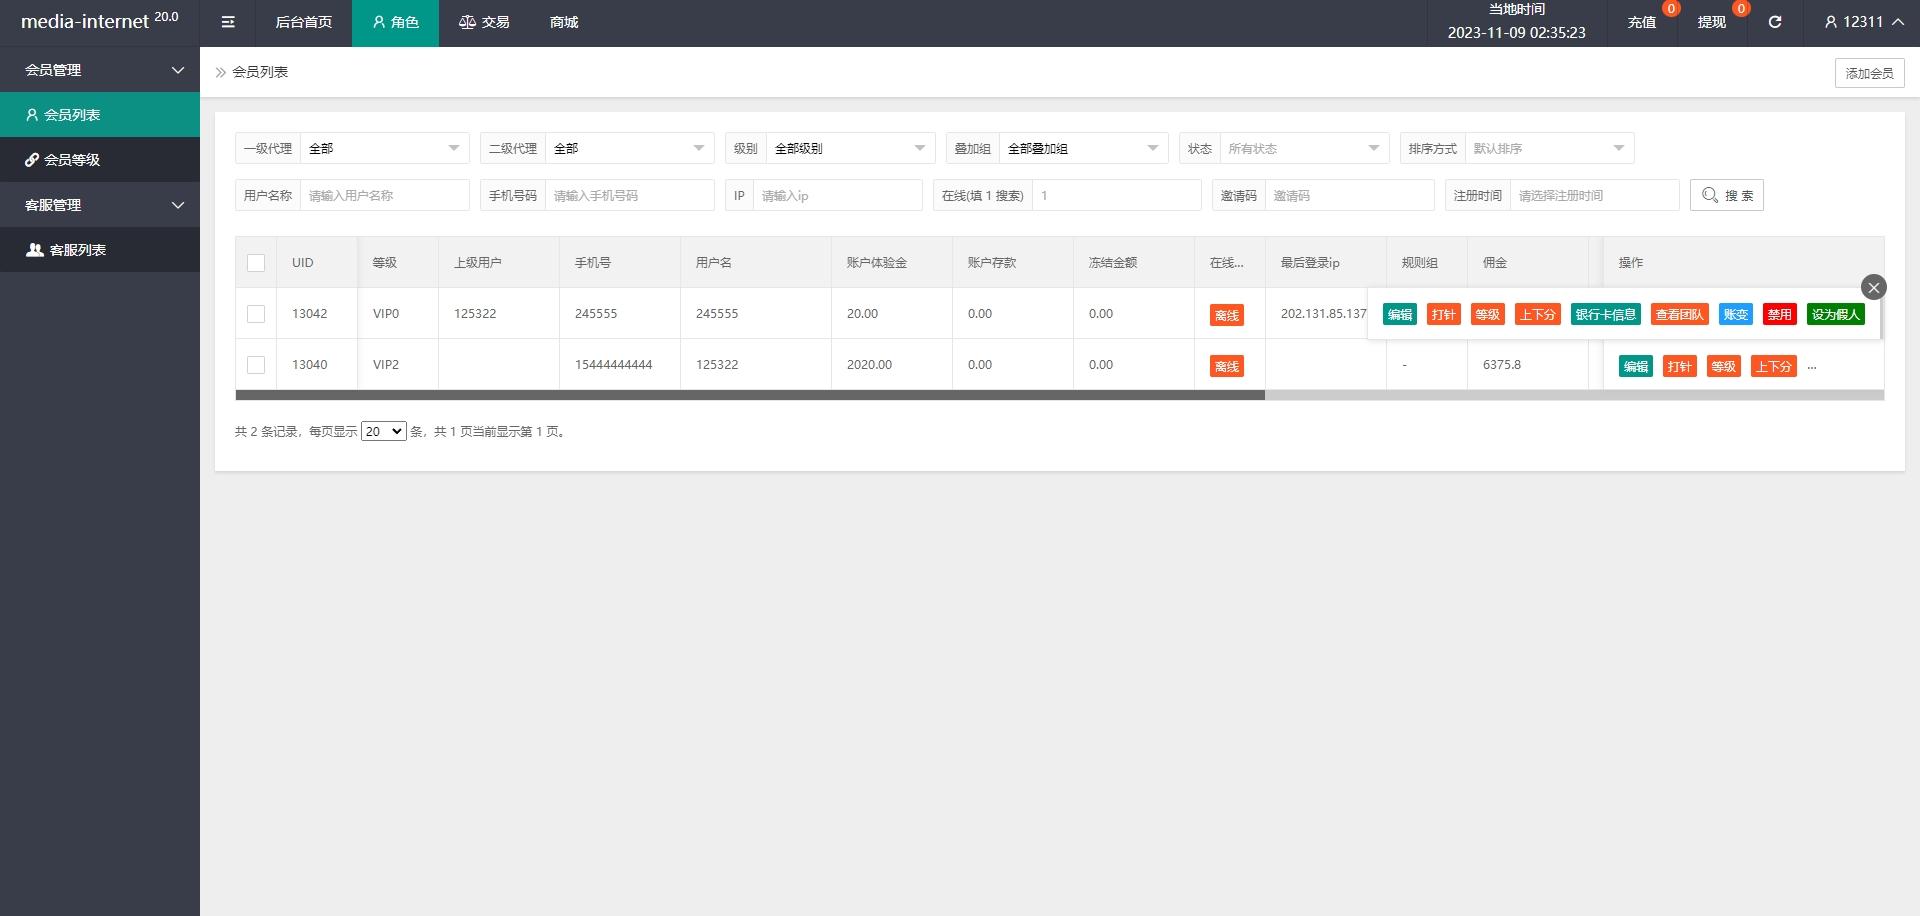Click the 添加会员 button
Viewport: 1920px width, 916px height.
[x=1869, y=73]
